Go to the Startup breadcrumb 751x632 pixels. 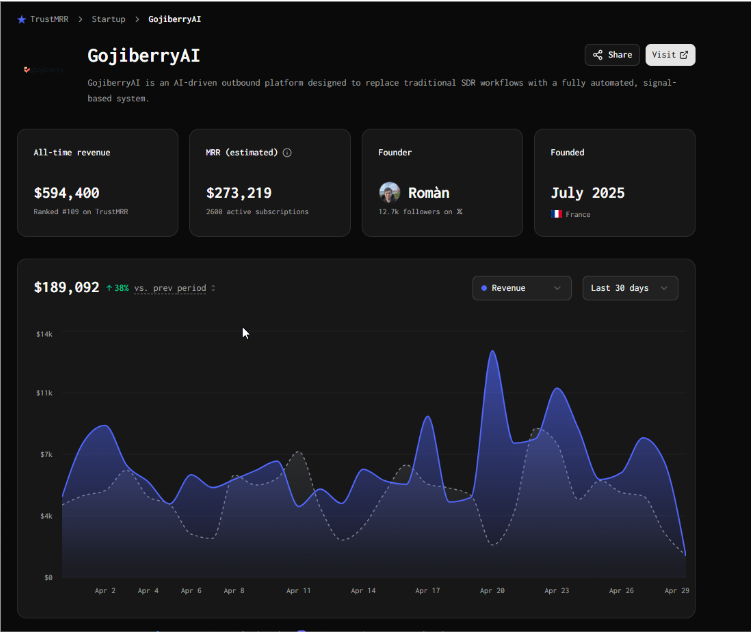pos(108,19)
